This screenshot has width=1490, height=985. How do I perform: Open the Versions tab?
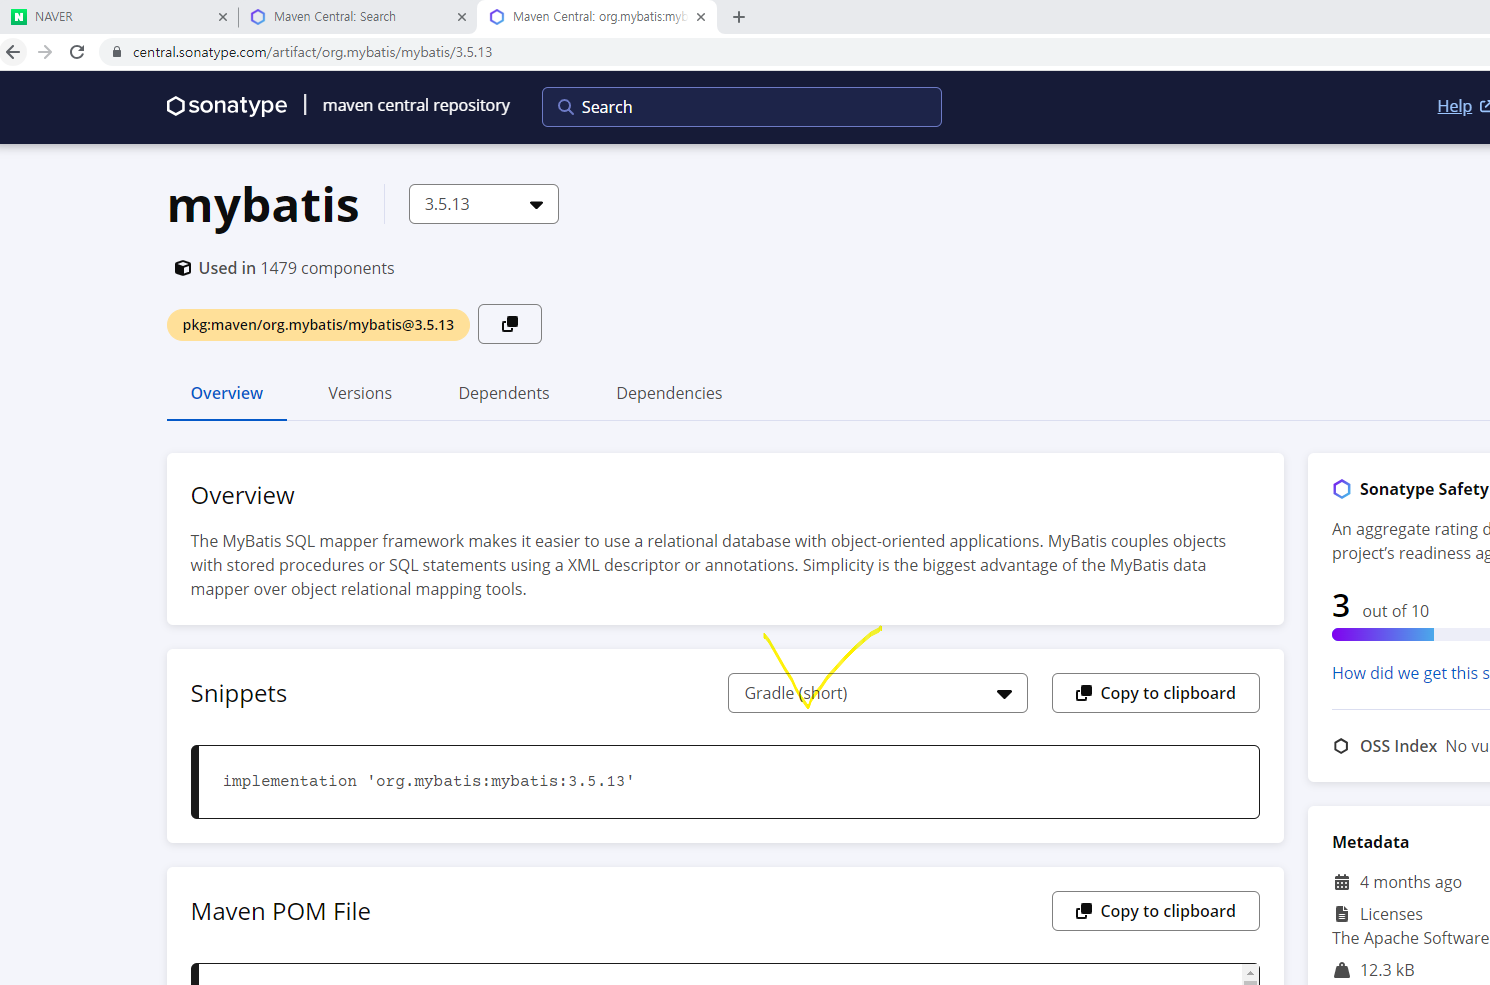coord(360,393)
